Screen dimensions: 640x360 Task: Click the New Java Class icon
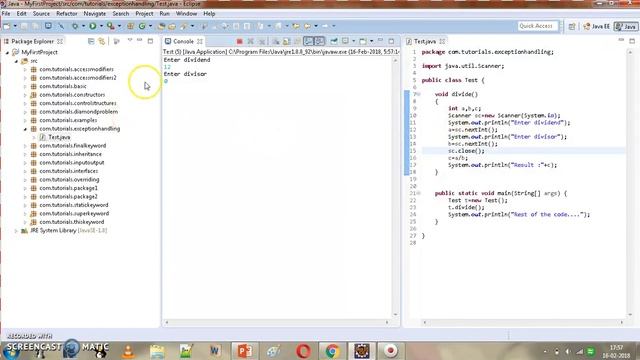(x=142, y=26)
